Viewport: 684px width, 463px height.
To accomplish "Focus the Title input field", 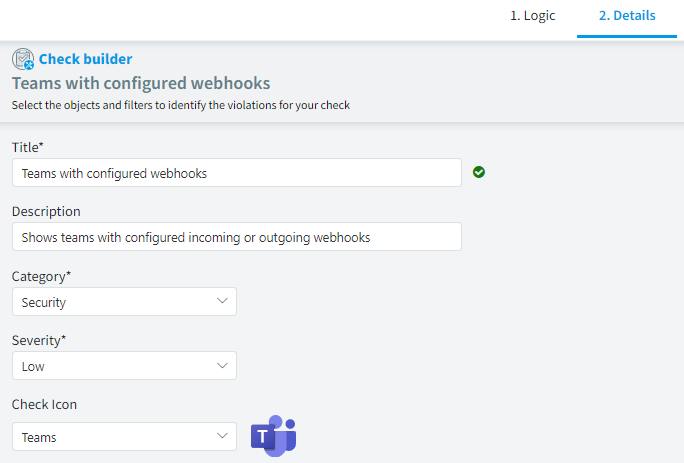I will click(237, 173).
